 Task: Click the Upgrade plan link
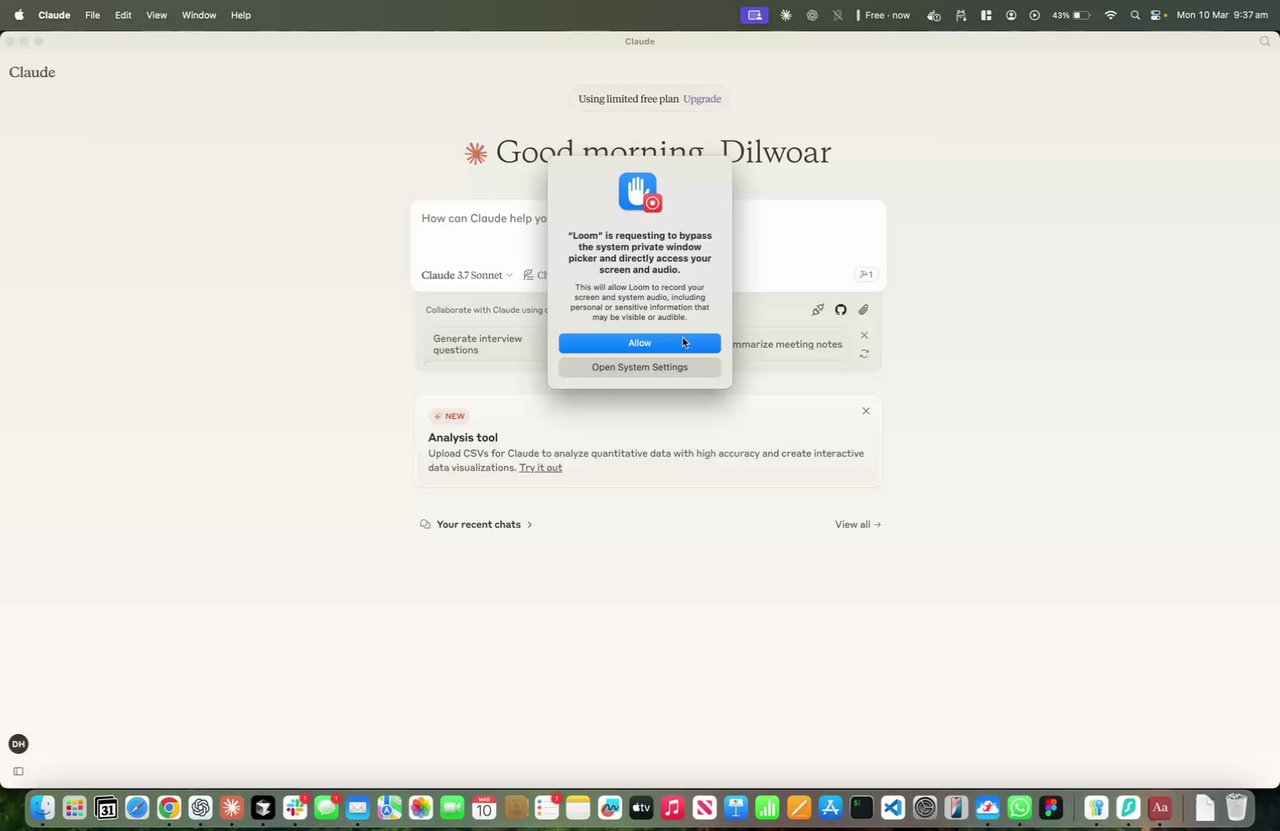coord(702,99)
